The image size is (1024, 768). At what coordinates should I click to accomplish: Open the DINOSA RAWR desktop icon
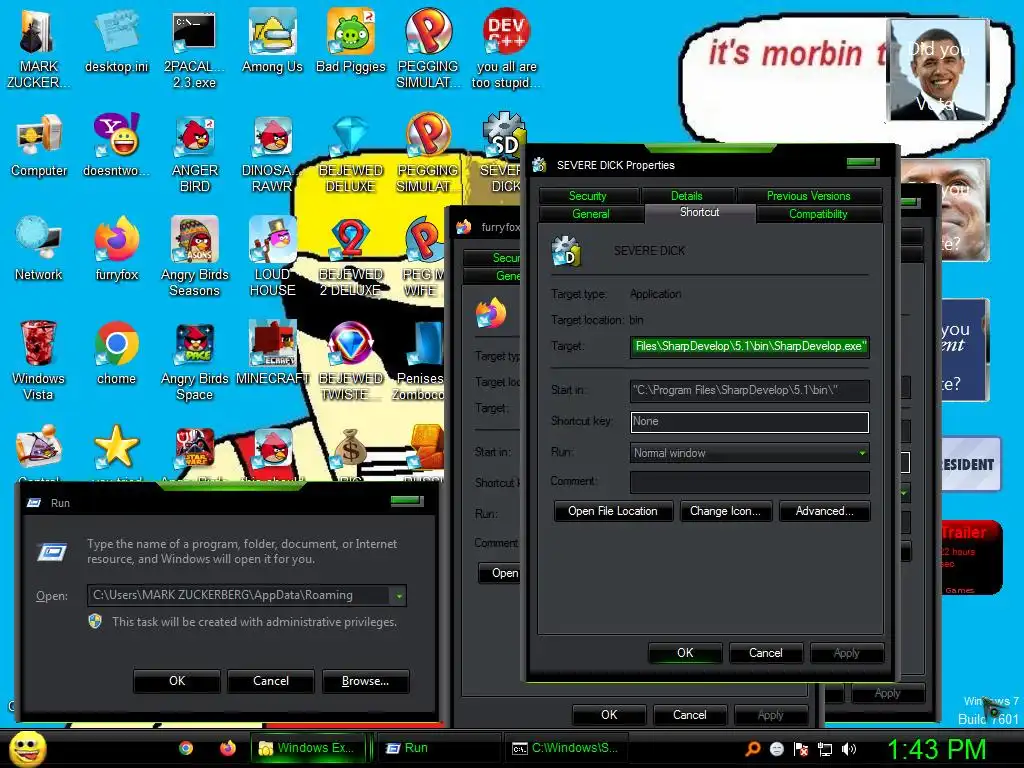pos(272,153)
